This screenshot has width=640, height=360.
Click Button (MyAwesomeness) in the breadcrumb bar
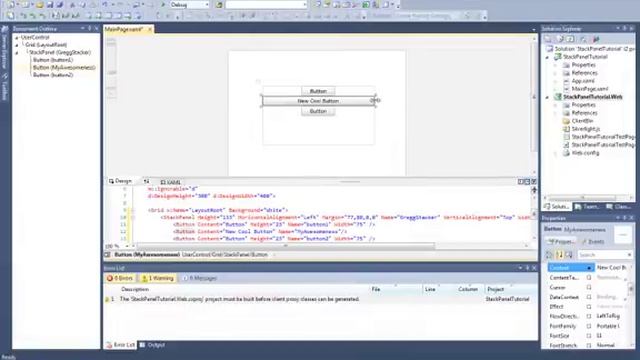pyautogui.click(x=147, y=255)
